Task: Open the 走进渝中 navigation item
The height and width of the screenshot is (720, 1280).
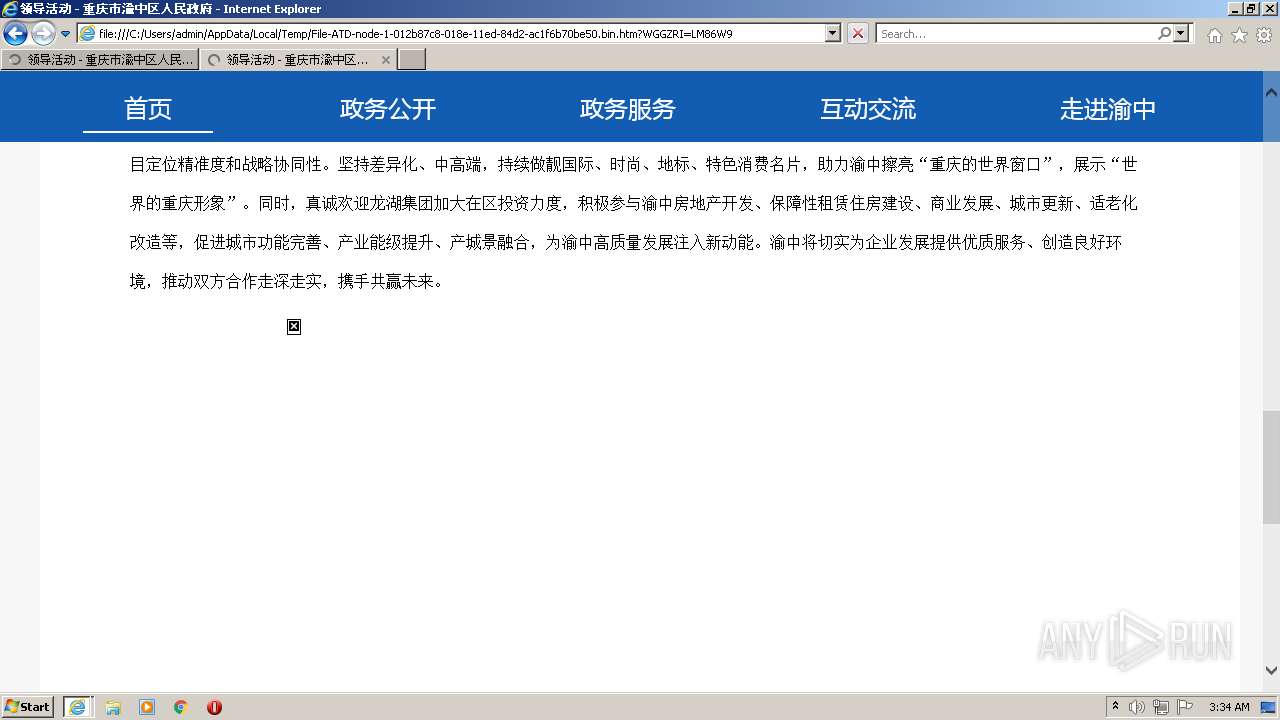Action: click(1108, 108)
